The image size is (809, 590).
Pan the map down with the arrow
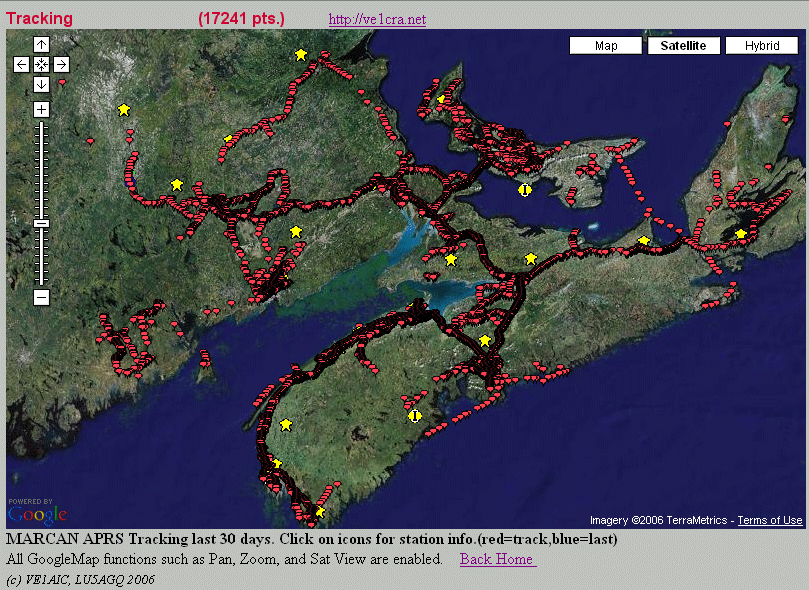41,84
